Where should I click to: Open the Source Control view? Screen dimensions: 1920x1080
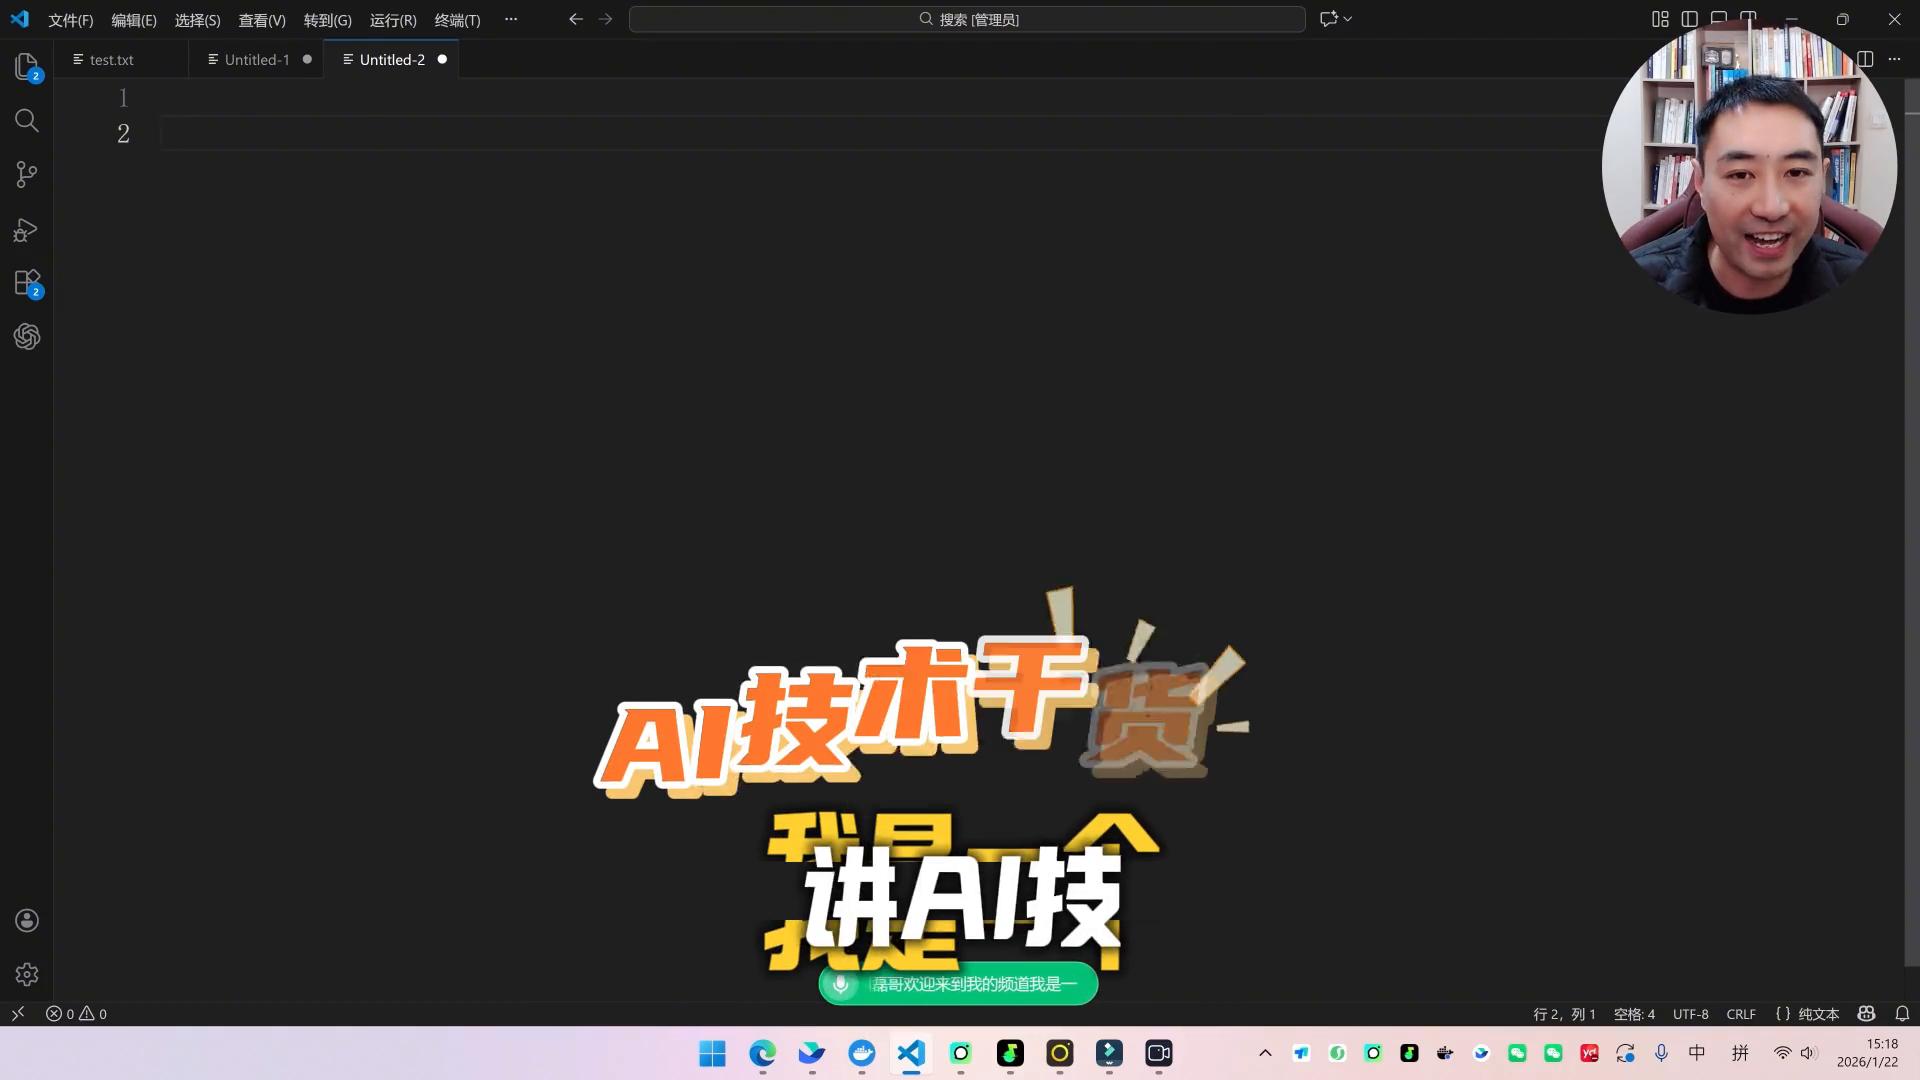[x=27, y=175]
